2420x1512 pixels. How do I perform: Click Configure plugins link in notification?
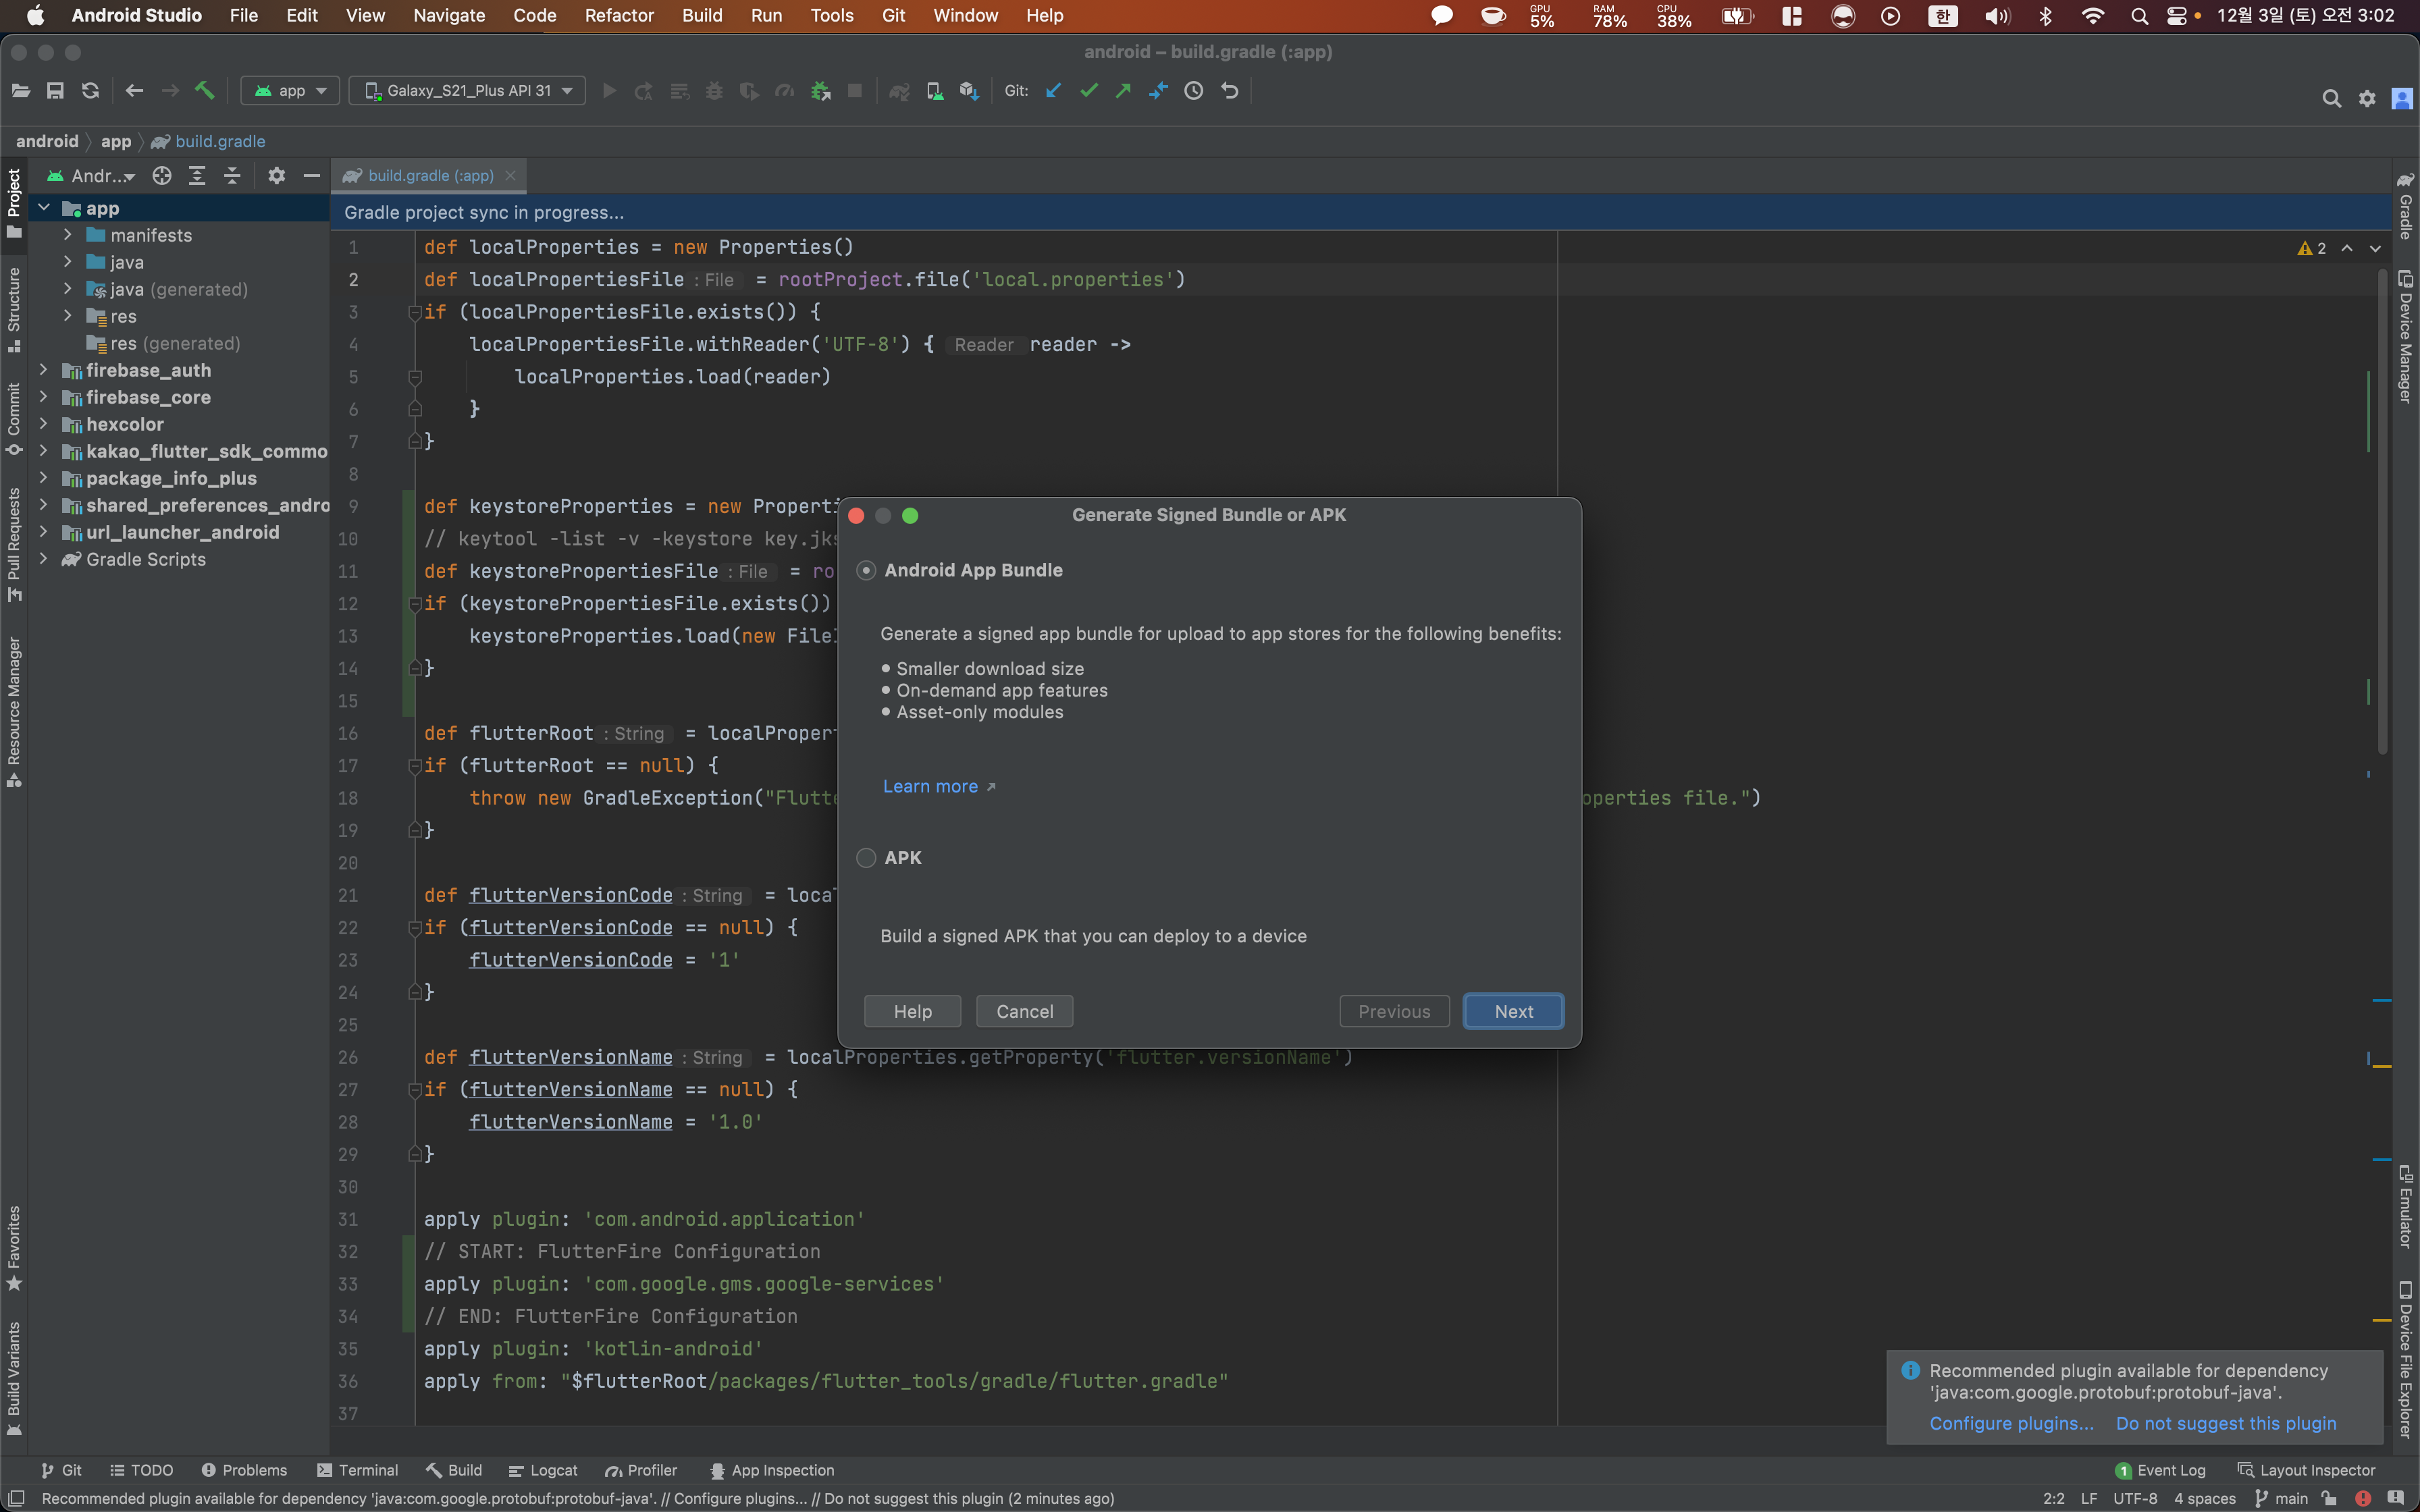[2011, 1423]
